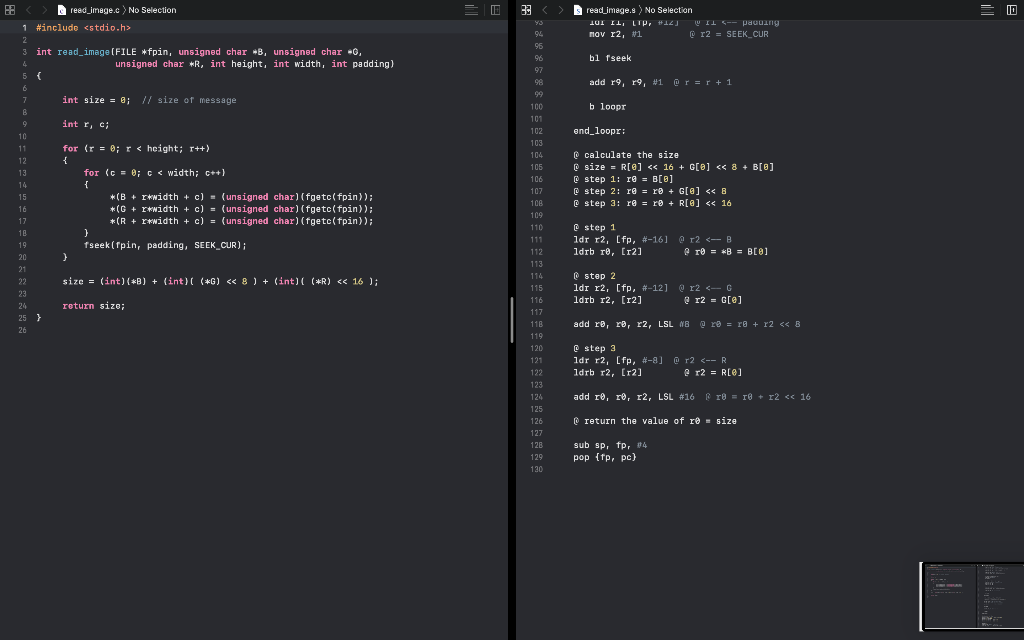1024x640 pixels.
Task: Click the forward navigation arrow in the right pane
Action: pos(560,8)
